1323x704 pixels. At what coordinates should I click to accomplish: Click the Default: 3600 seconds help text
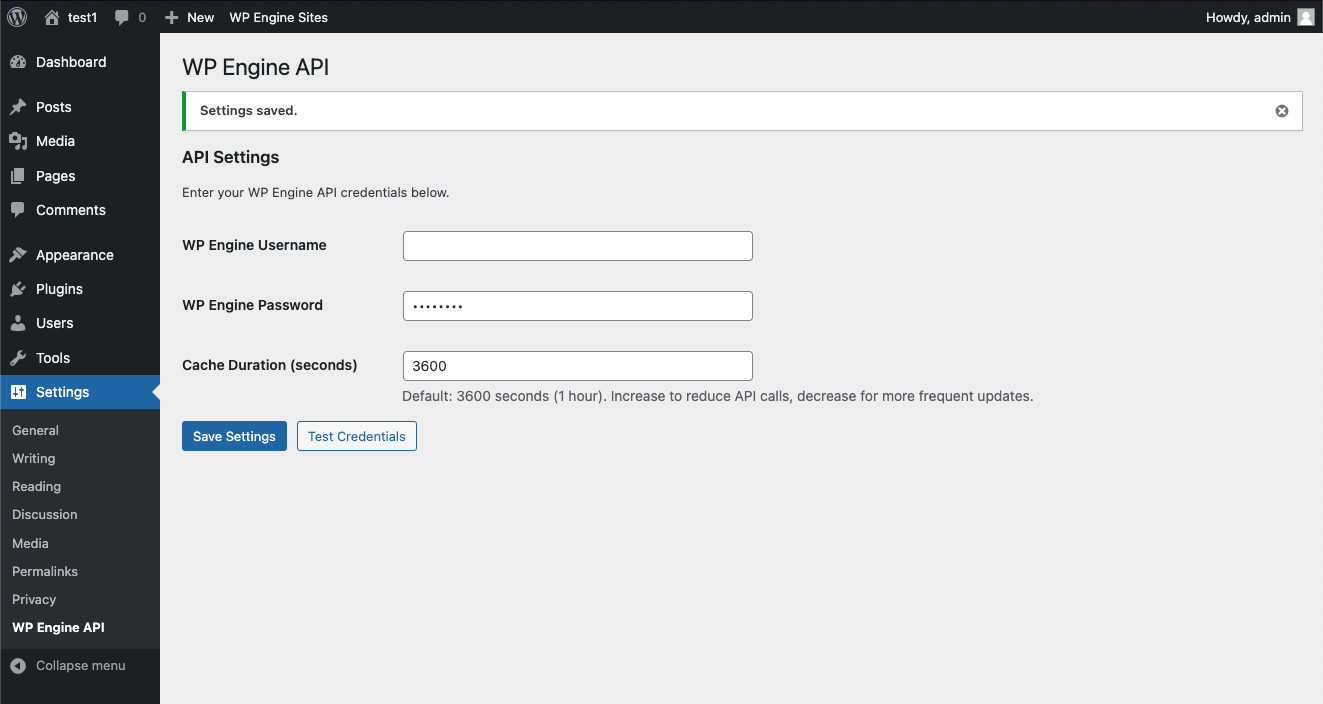[x=717, y=396]
